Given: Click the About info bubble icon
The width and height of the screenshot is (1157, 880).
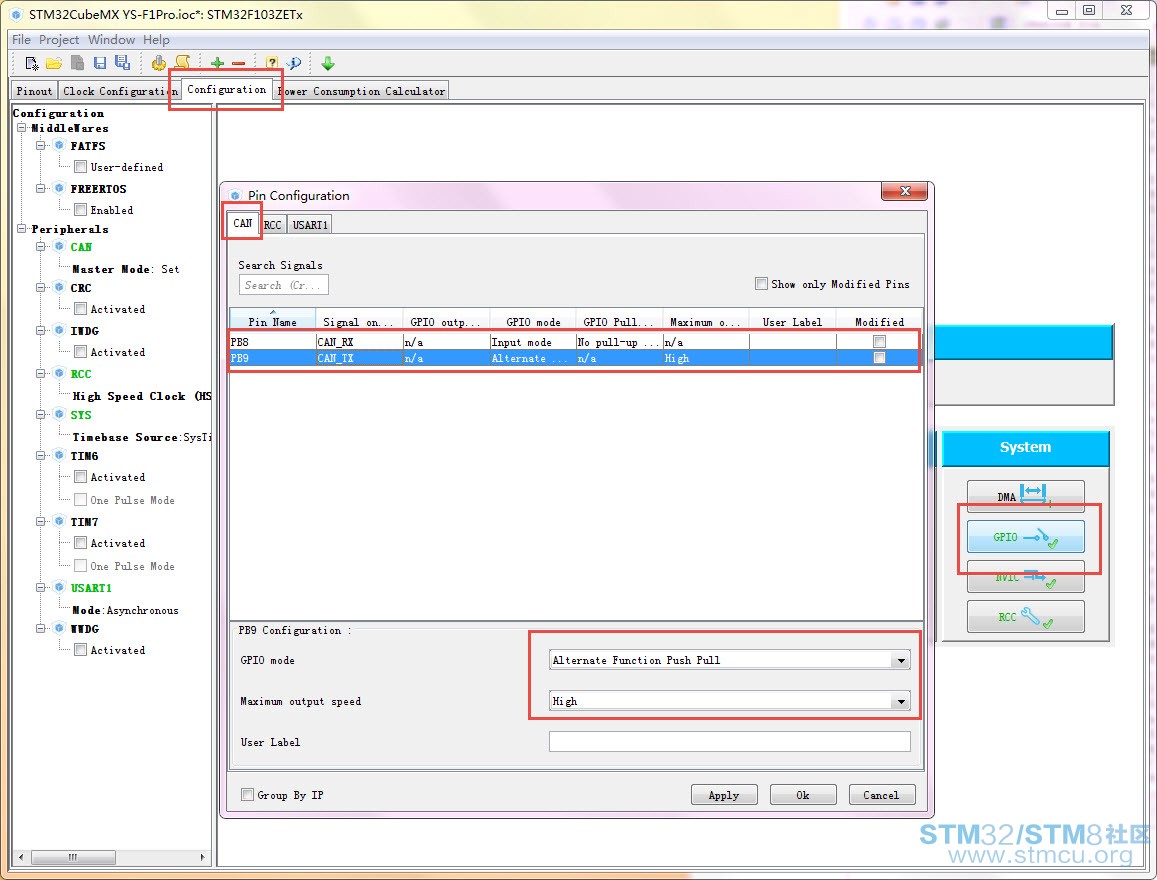Looking at the screenshot, I should [x=294, y=63].
